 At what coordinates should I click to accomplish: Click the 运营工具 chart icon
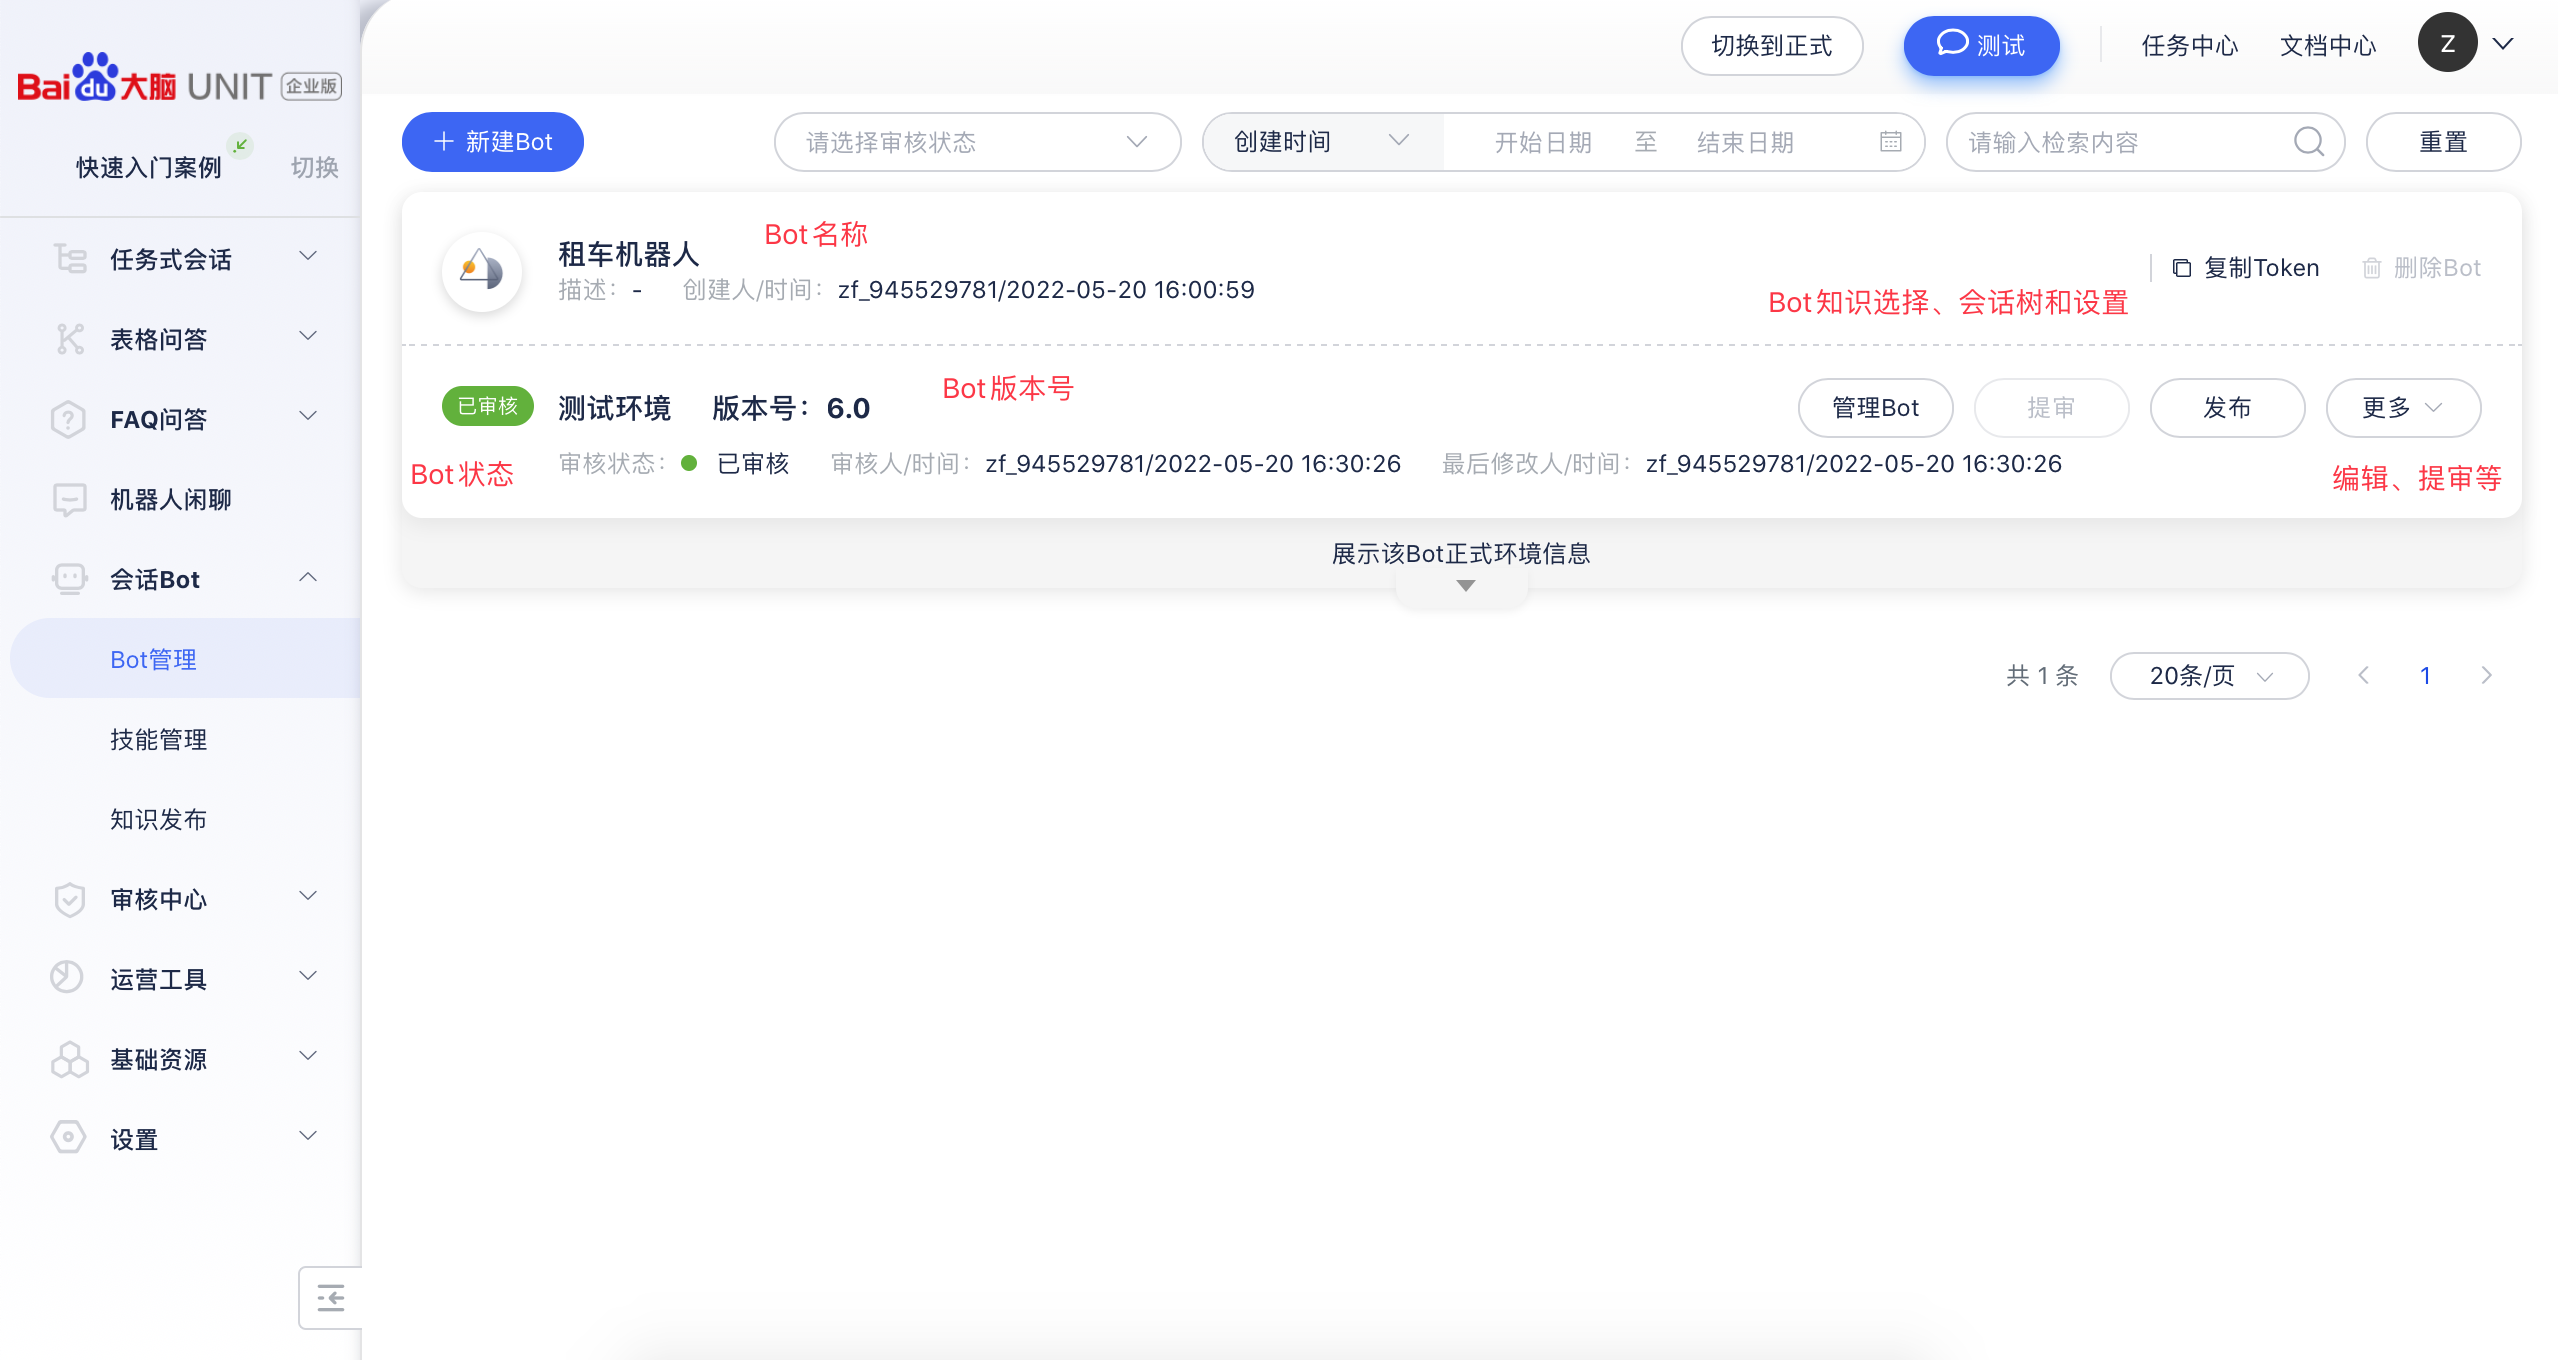point(68,978)
